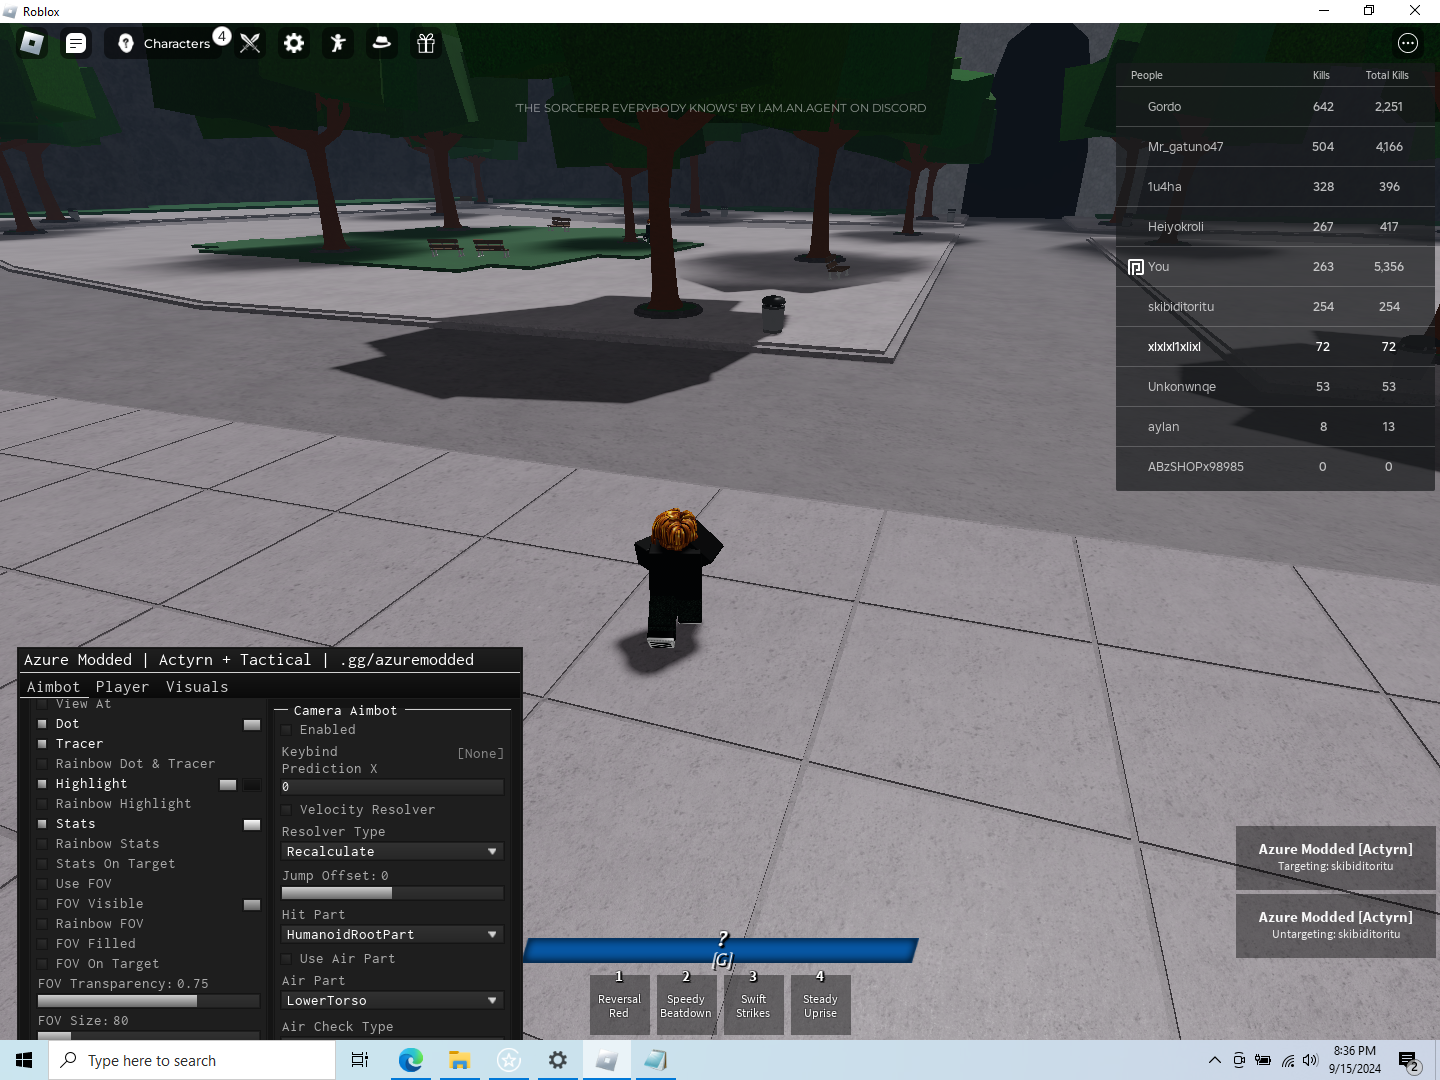Click the Windows Start button
Viewport: 1440px width, 1080px height.
[x=24, y=1060]
